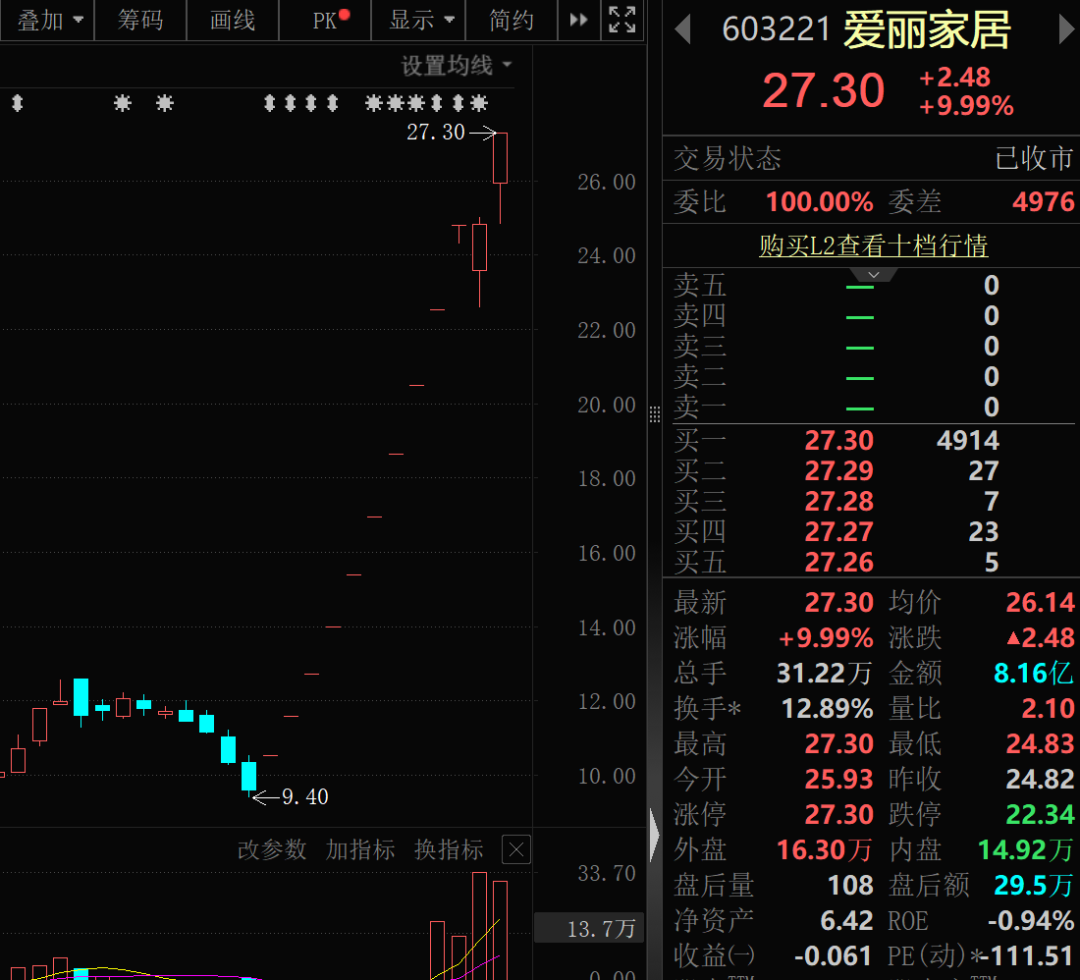Click the 外盘 16.30万 value
Screen dimensions: 1080x980
coord(824,850)
